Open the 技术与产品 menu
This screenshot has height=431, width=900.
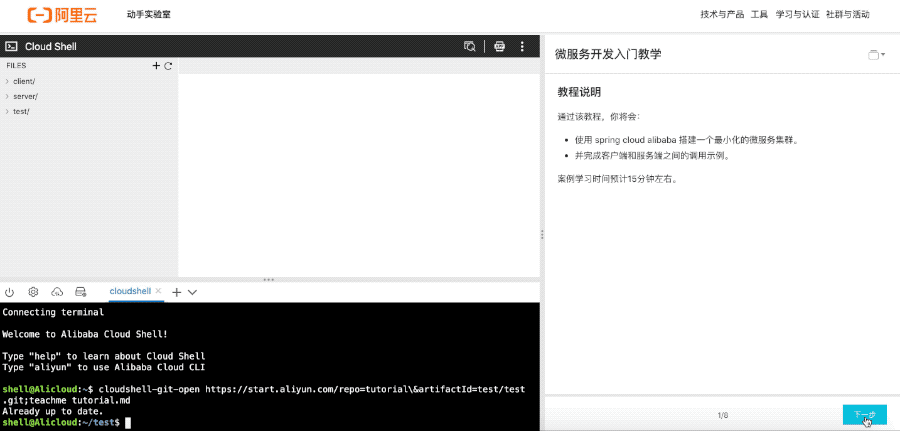722,15
